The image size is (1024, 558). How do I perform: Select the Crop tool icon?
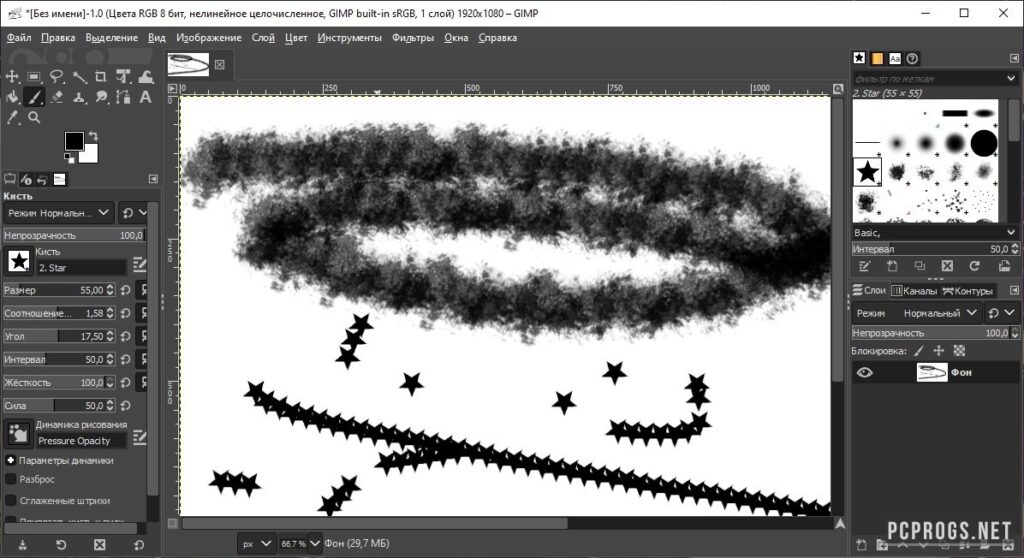tap(101, 77)
